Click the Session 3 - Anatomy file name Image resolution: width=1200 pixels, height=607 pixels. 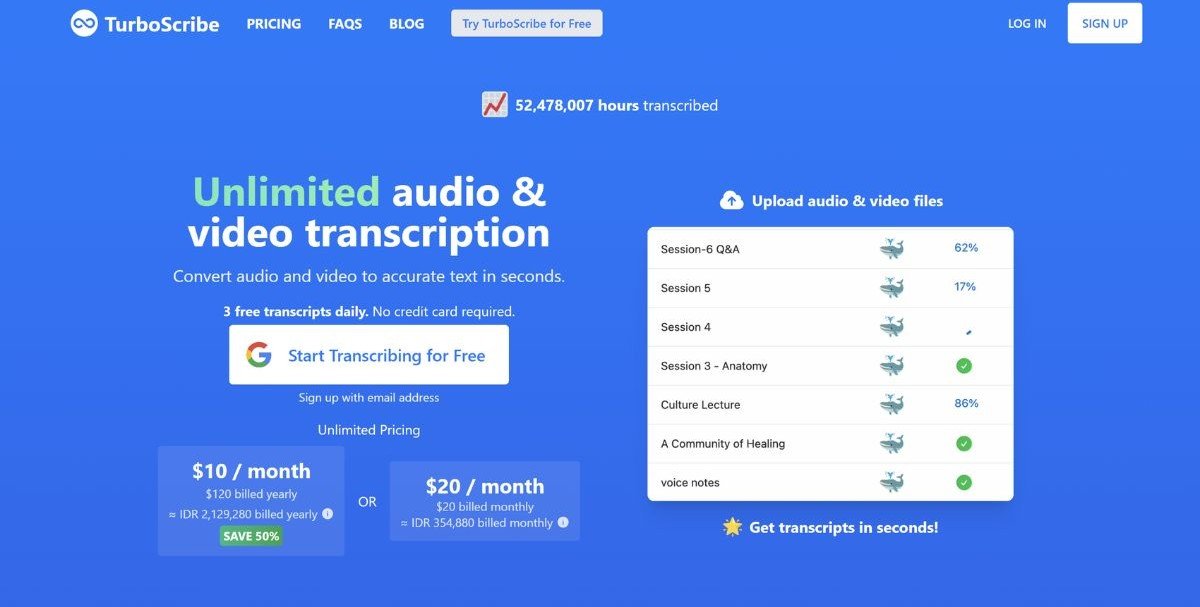pyautogui.click(x=714, y=366)
